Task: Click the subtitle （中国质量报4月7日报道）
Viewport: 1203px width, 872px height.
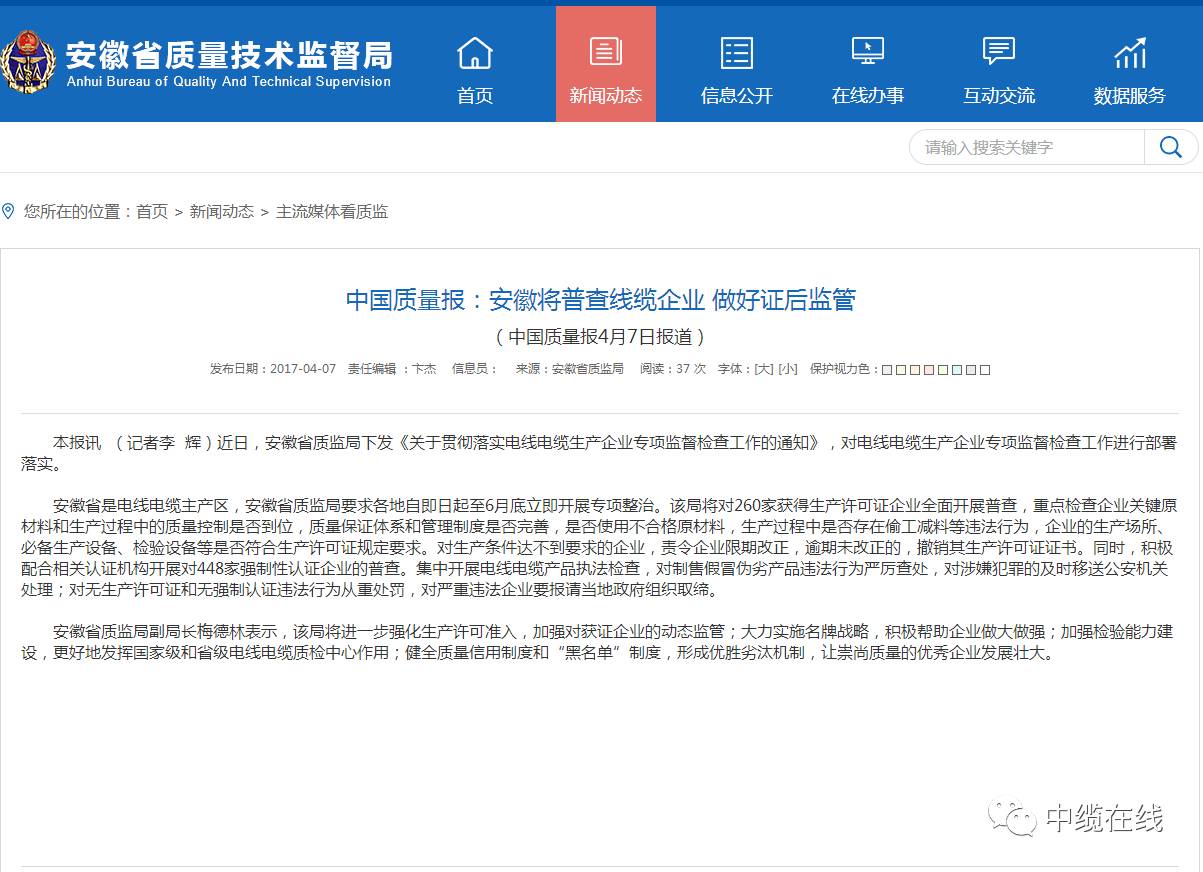Action: click(601, 337)
